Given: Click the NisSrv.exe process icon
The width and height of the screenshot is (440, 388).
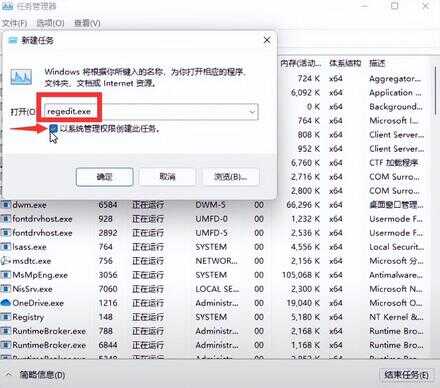Looking at the screenshot, I should click(6, 289).
